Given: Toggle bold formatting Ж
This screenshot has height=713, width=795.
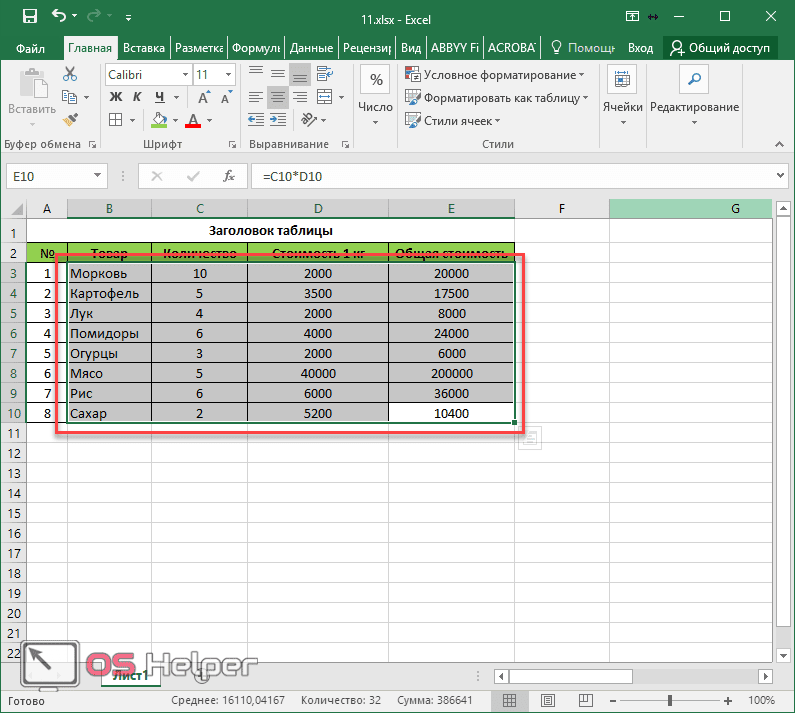Looking at the screenshot, I should coord(116,97).
